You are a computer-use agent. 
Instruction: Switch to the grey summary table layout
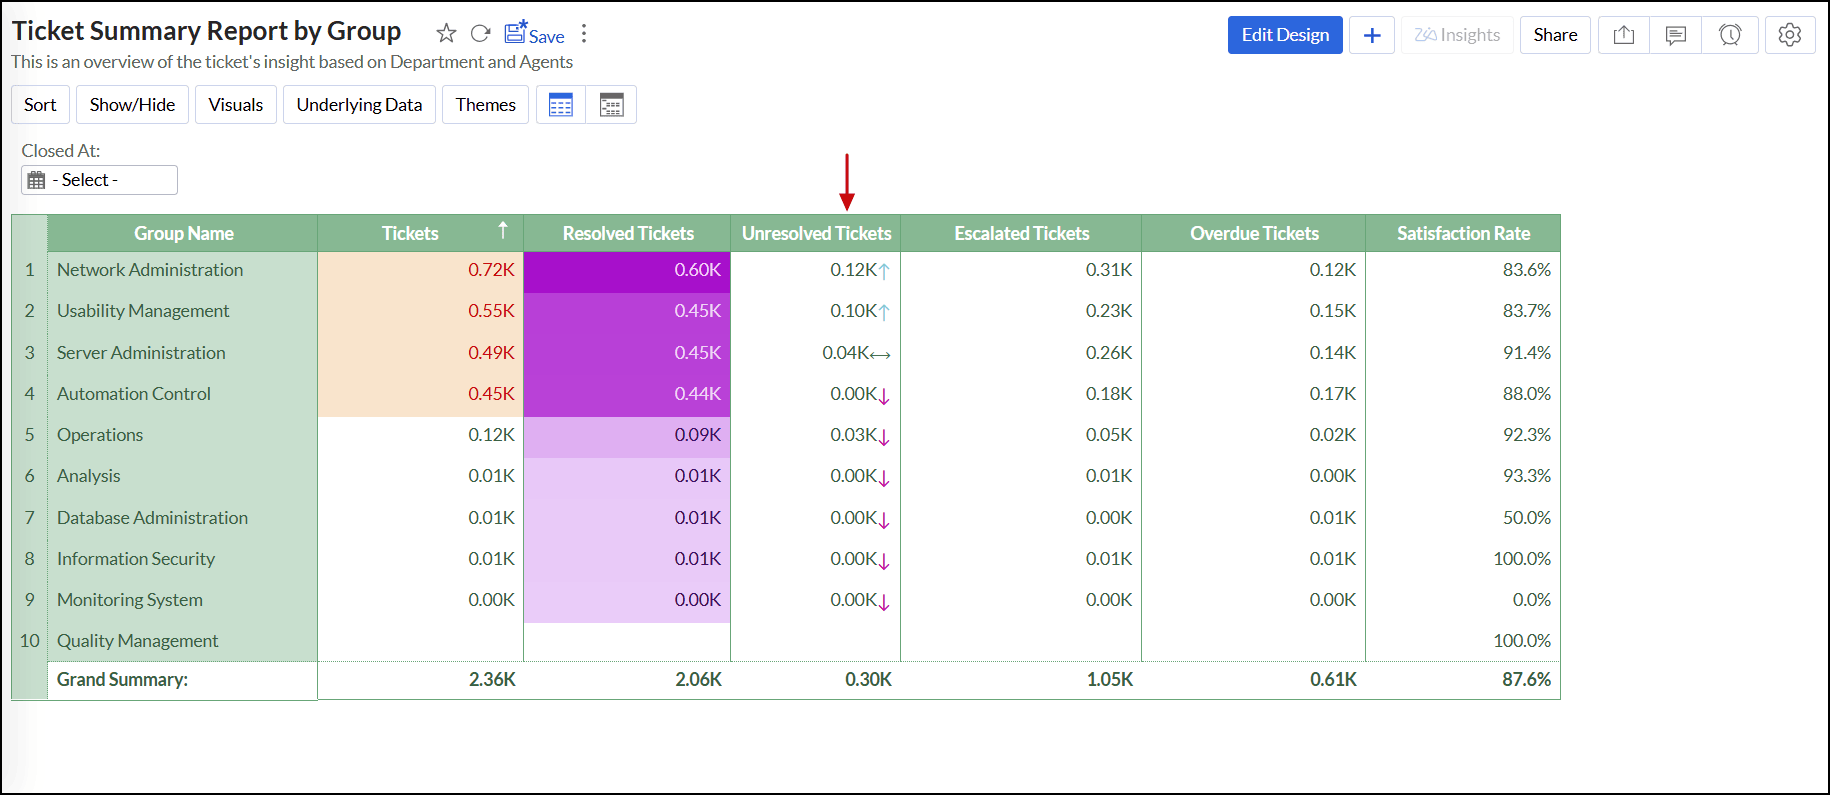click(x=611, y=105)
